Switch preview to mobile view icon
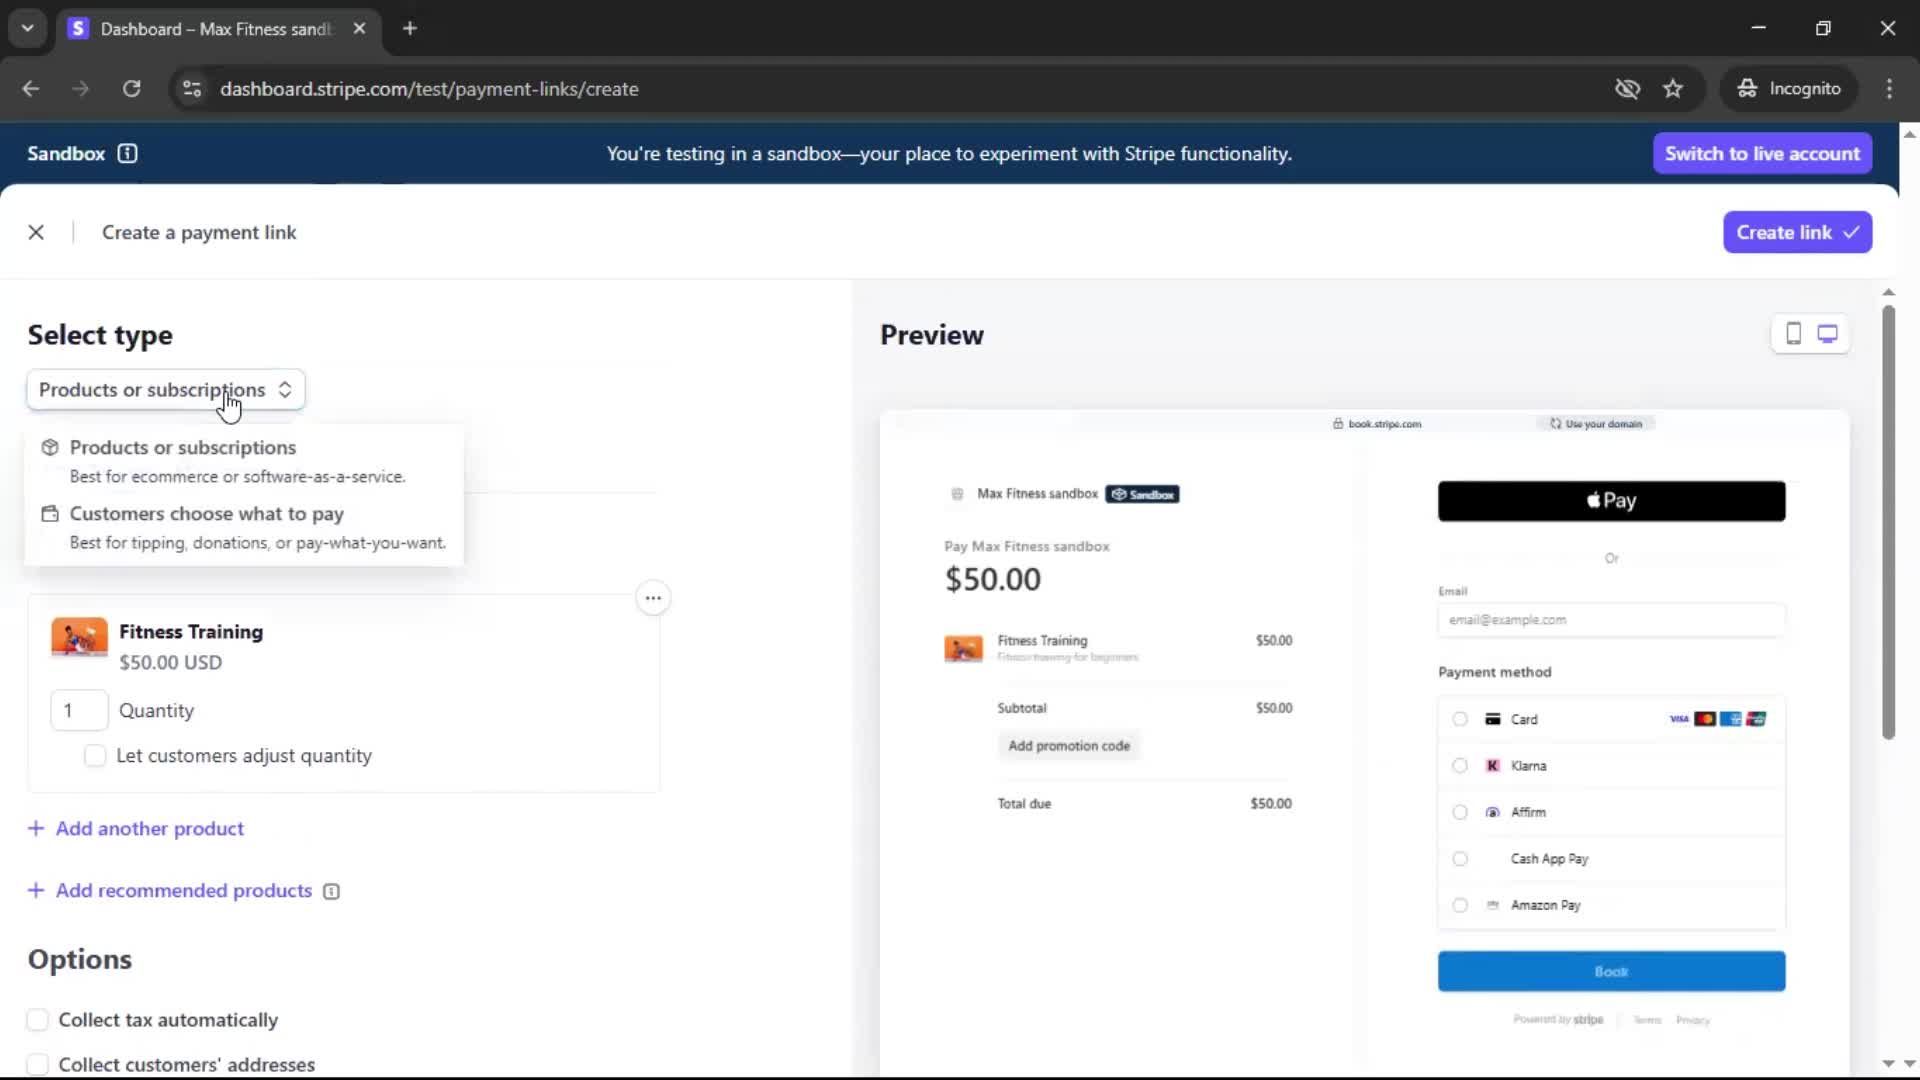 1793,334
